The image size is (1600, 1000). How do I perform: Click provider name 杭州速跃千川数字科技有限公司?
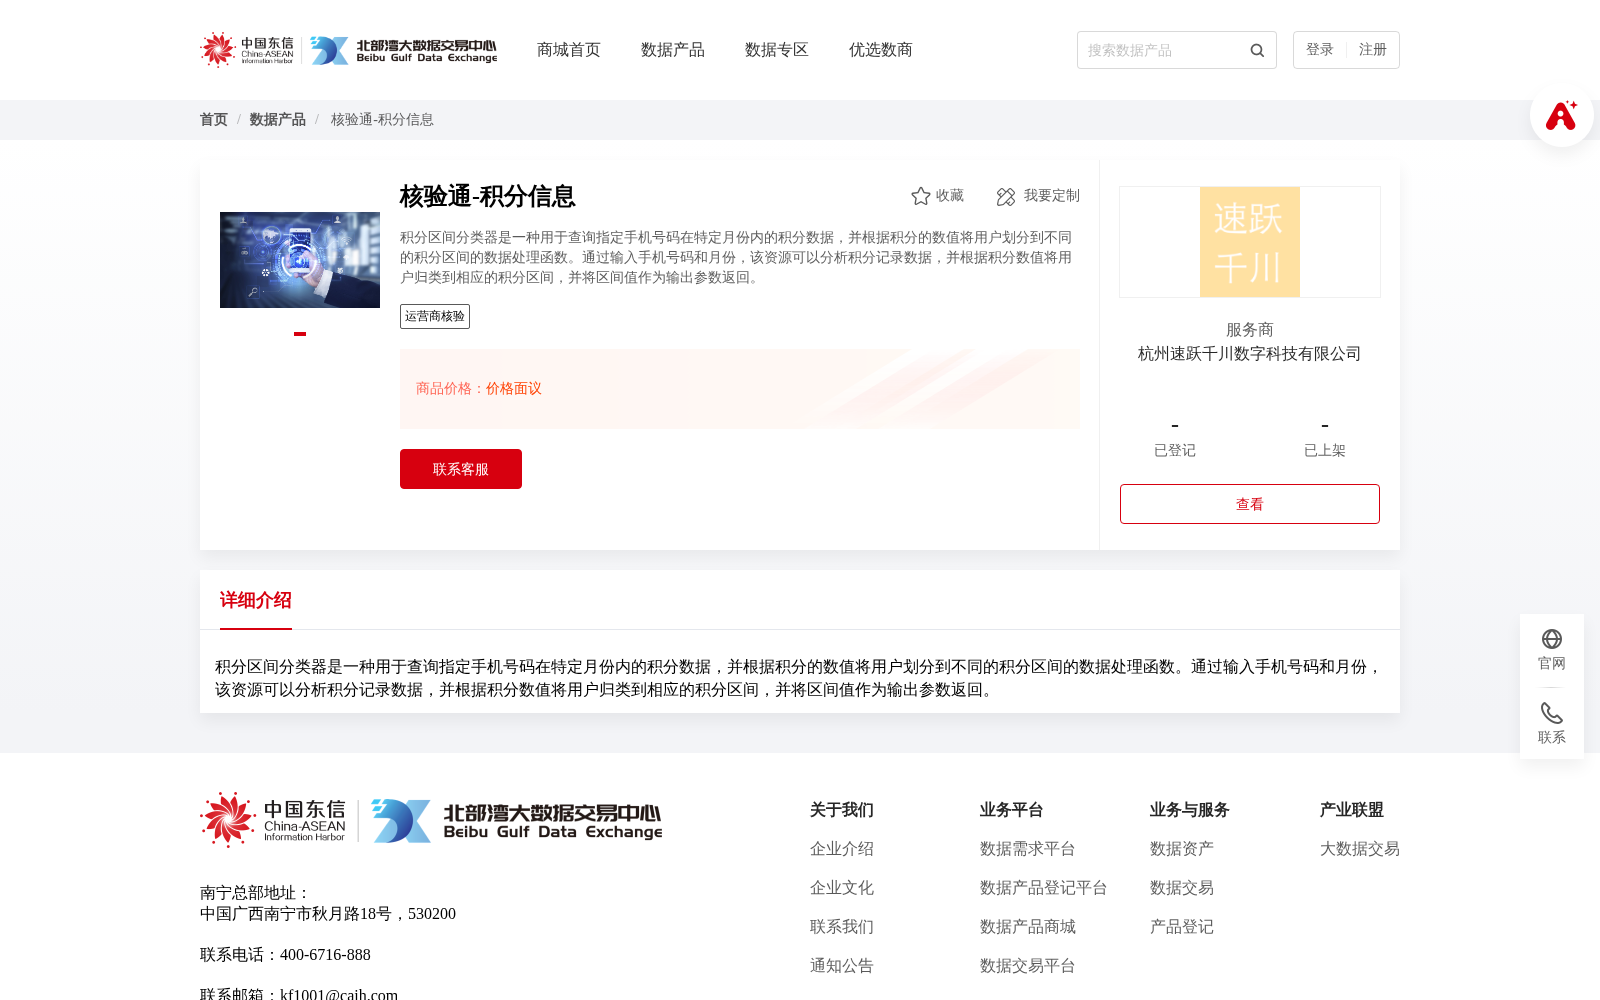[1250, 354]
